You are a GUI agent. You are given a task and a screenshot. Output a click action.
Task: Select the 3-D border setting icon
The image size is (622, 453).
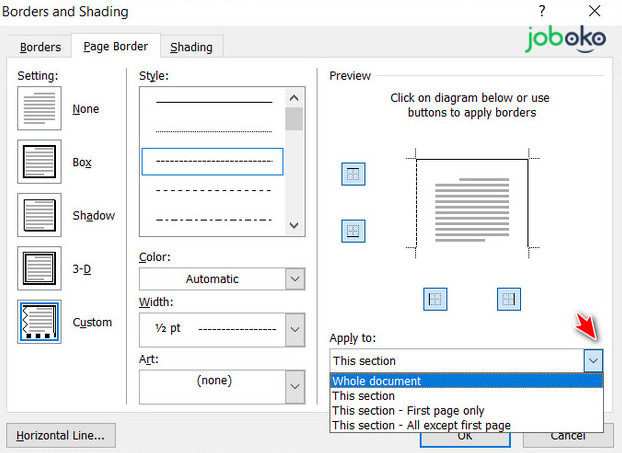[x=39, y=268]
